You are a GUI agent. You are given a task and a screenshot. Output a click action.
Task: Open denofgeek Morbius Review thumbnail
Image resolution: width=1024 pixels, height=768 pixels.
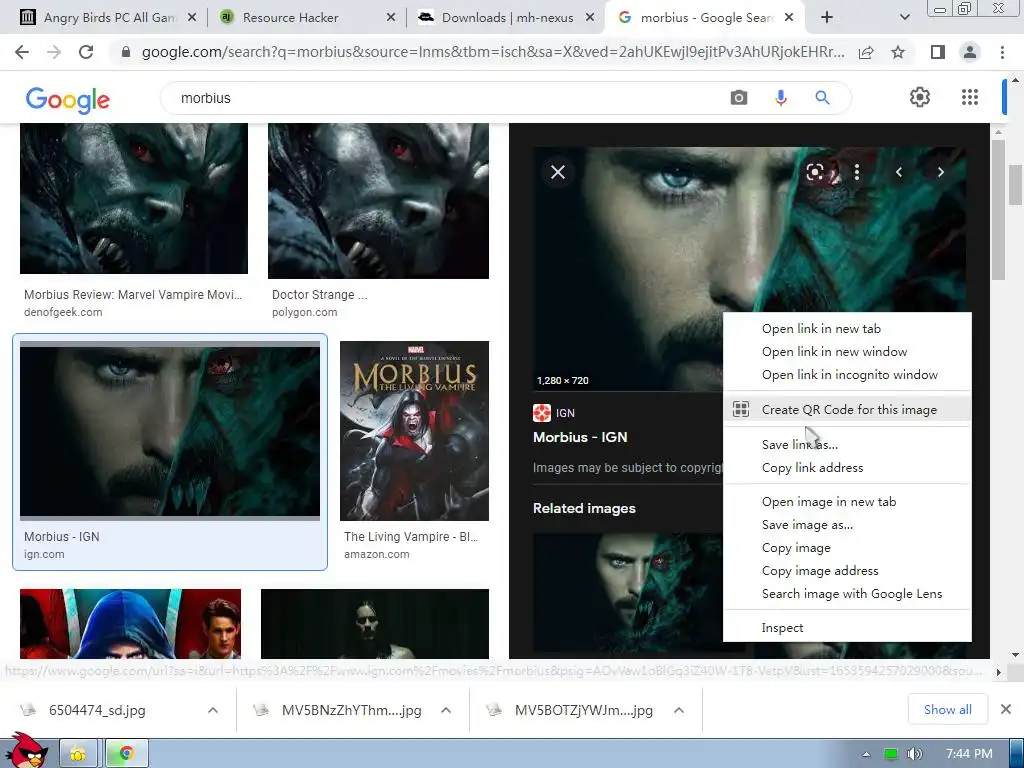pyautogui.click(x=134, y=199)
